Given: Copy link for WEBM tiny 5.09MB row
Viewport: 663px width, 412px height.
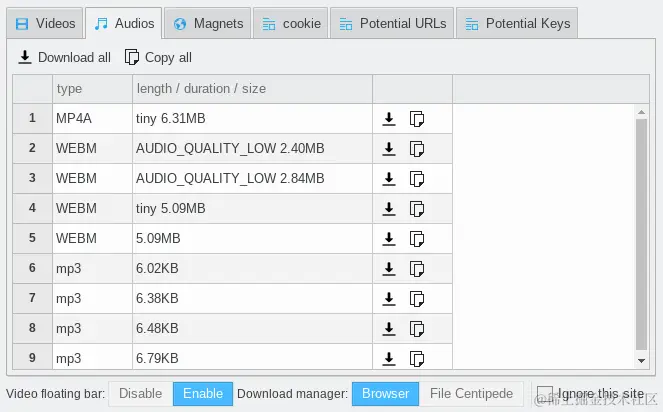Looking at the screenshot, I should click(417, 209).
